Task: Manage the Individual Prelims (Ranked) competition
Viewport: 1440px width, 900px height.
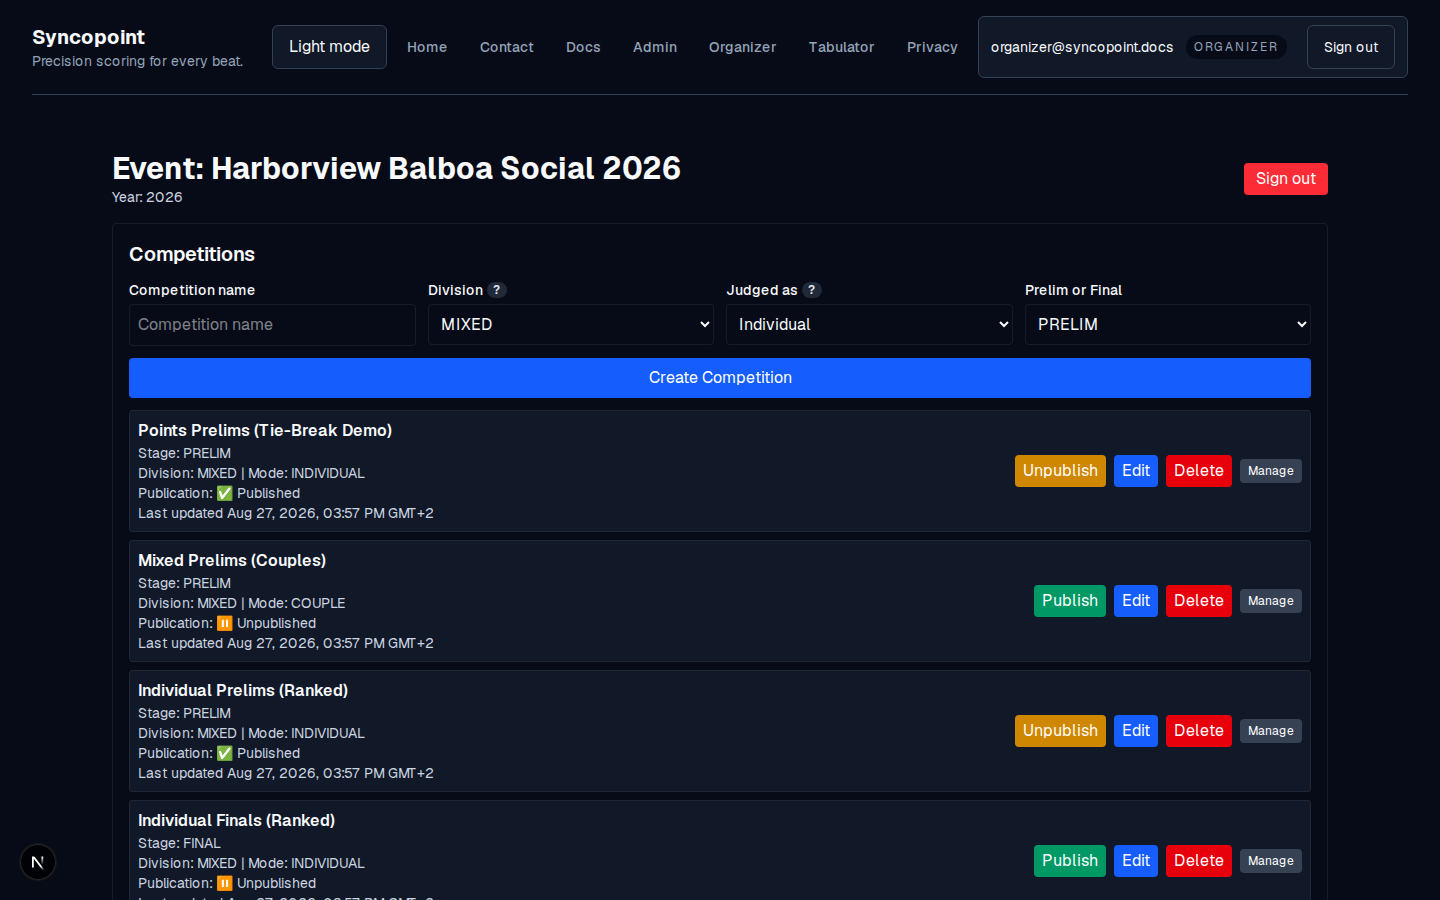Action: click(x=1270, y=731)
